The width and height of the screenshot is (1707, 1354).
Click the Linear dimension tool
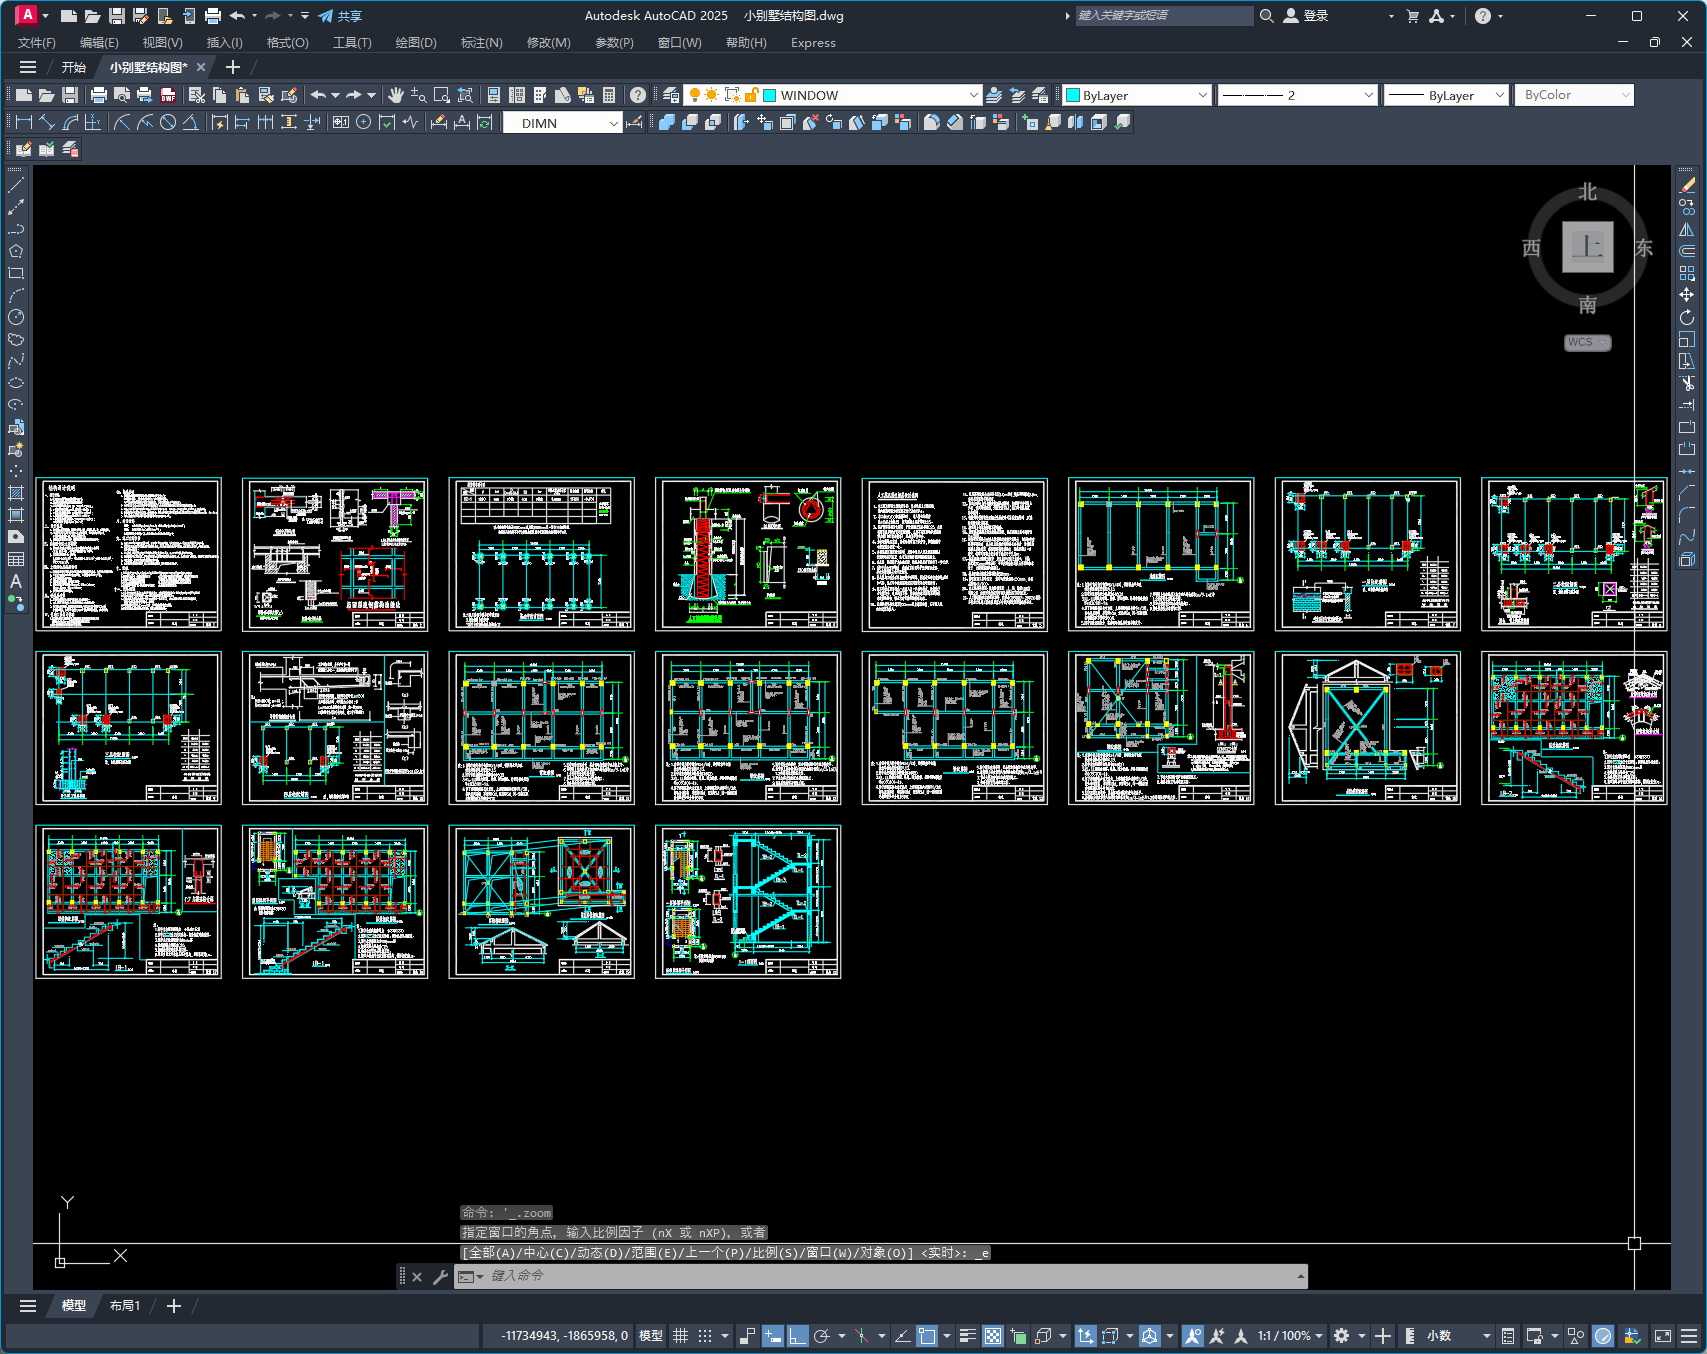(24, 122)
